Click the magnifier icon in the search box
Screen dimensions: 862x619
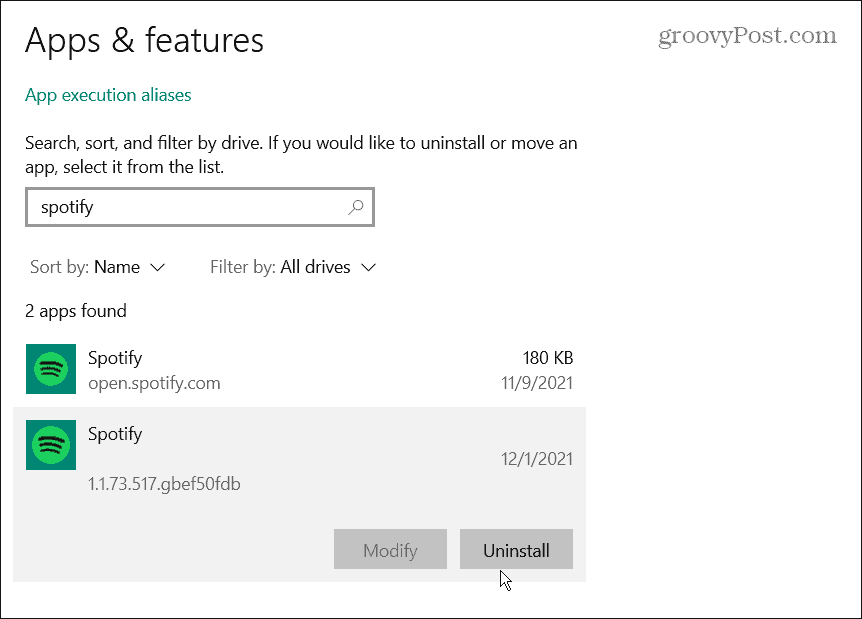tap(356, 208)
